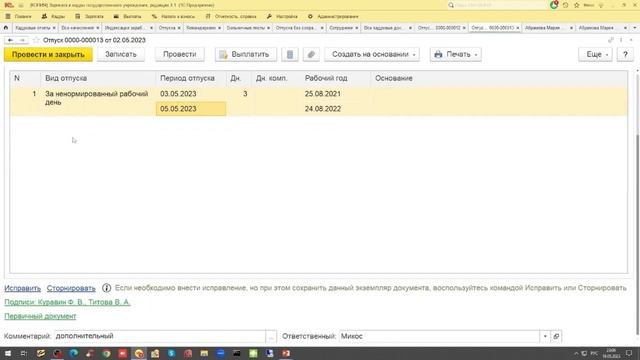Click the Исправить link
Screen dimensions: 640x360
click(x=22, y=288)
